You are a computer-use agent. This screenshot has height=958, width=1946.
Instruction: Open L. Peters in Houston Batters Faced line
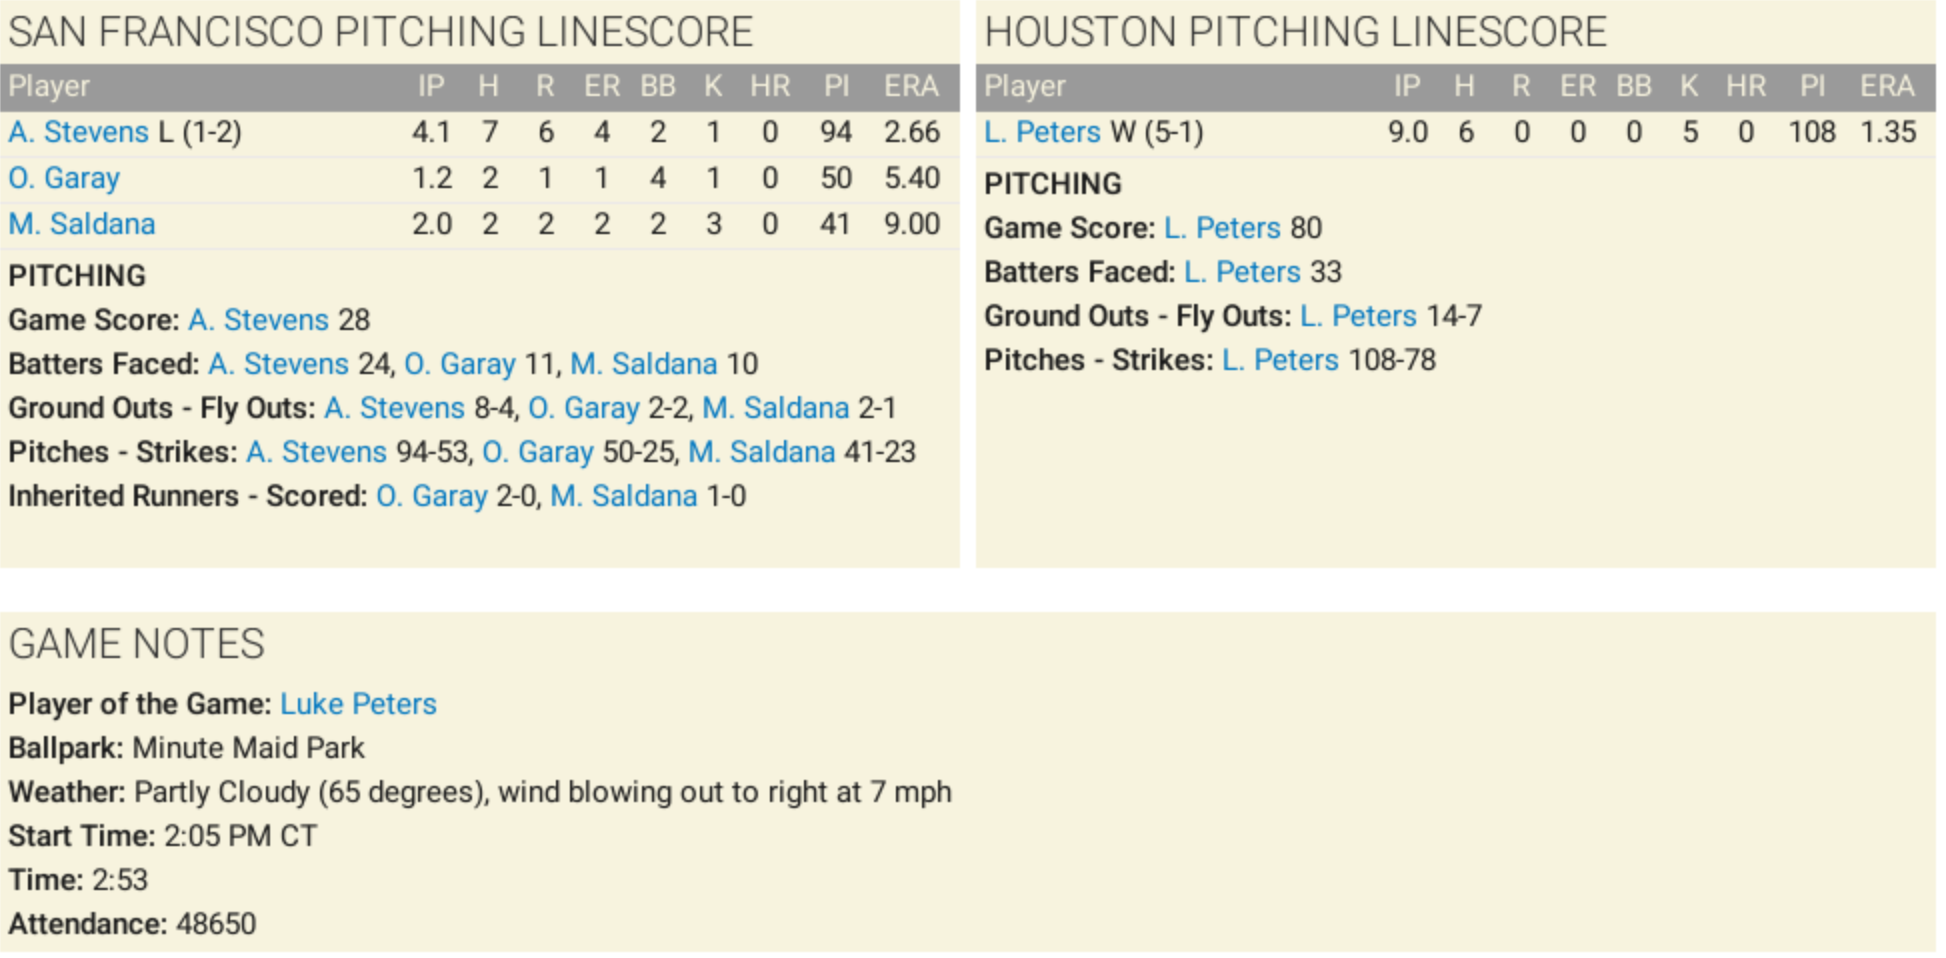[1242, 272]
